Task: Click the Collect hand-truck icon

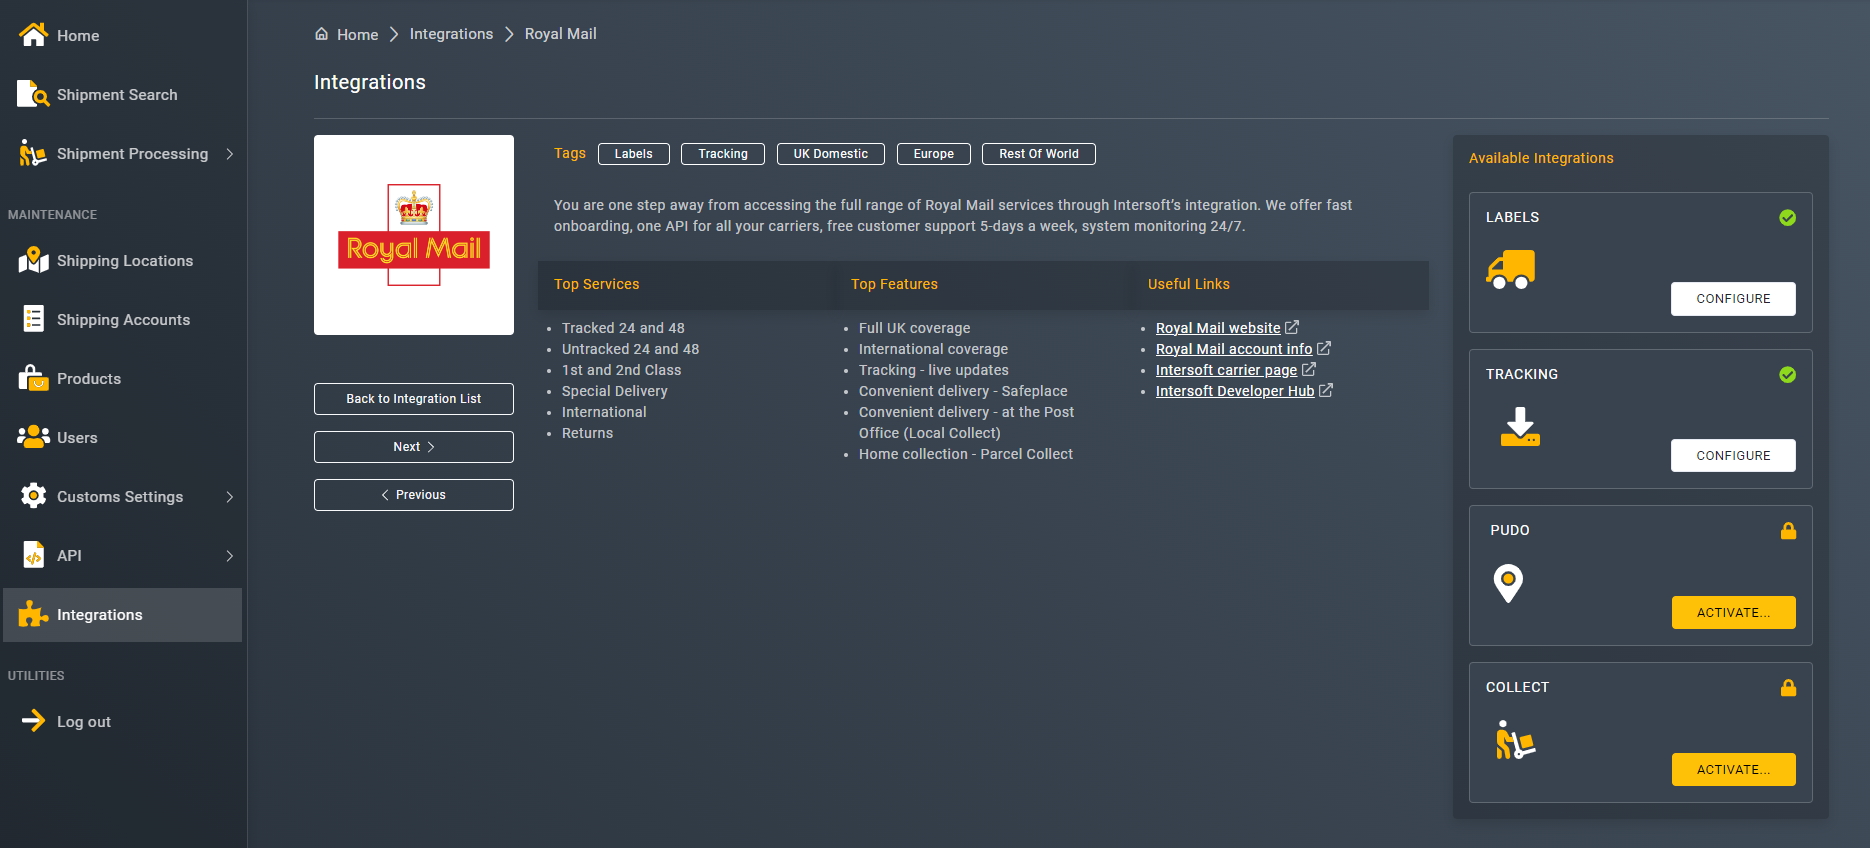Action: pos(1515,740)
